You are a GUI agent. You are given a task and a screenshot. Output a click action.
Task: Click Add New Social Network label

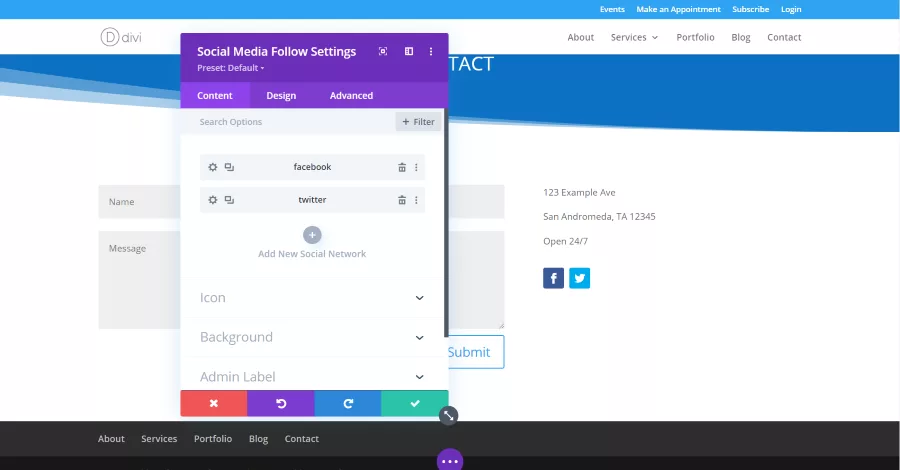click(312, 254)
